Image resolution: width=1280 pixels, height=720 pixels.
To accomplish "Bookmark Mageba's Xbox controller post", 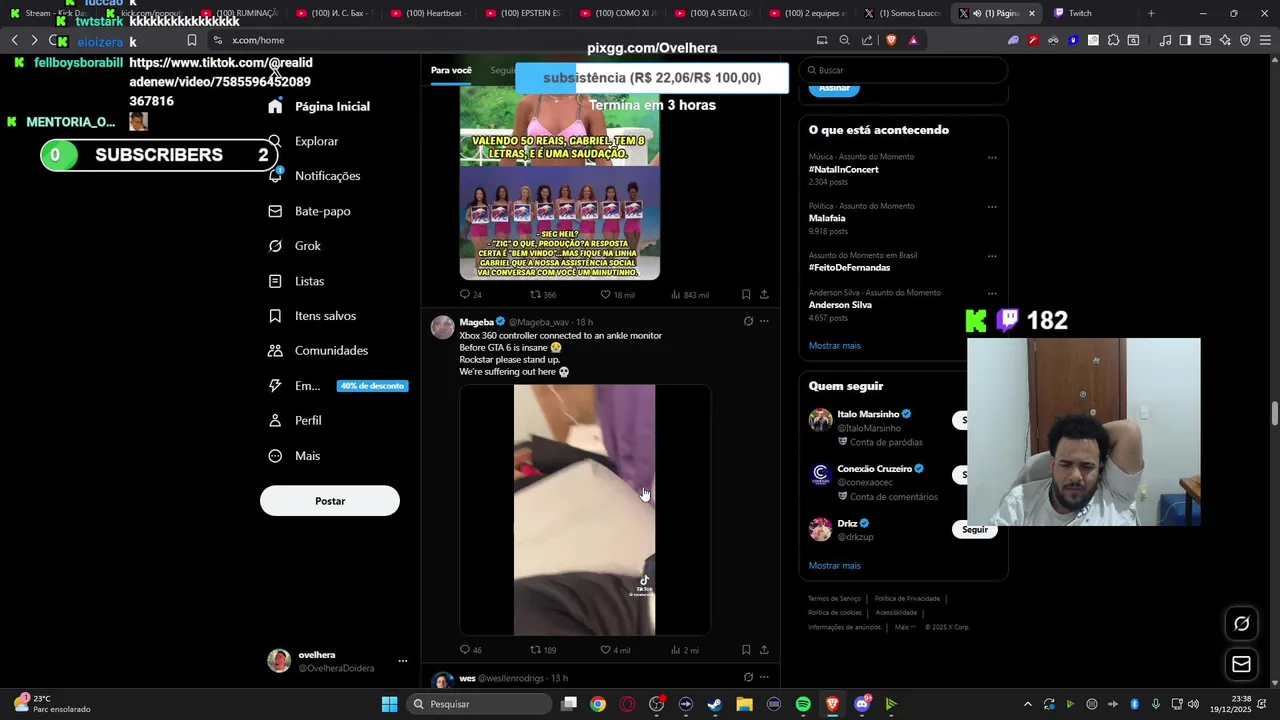I will coord(746,650).
